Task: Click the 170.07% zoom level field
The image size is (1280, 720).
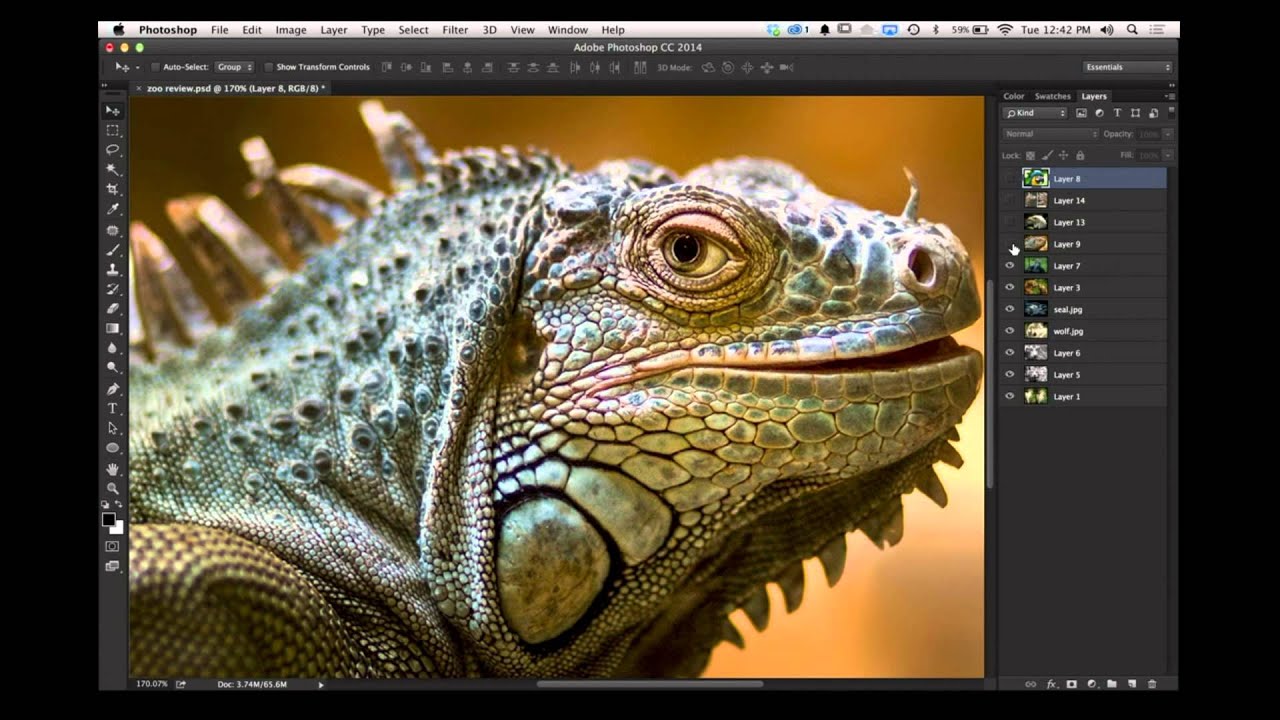Action: pyautogui.click(x=152, y=684)
